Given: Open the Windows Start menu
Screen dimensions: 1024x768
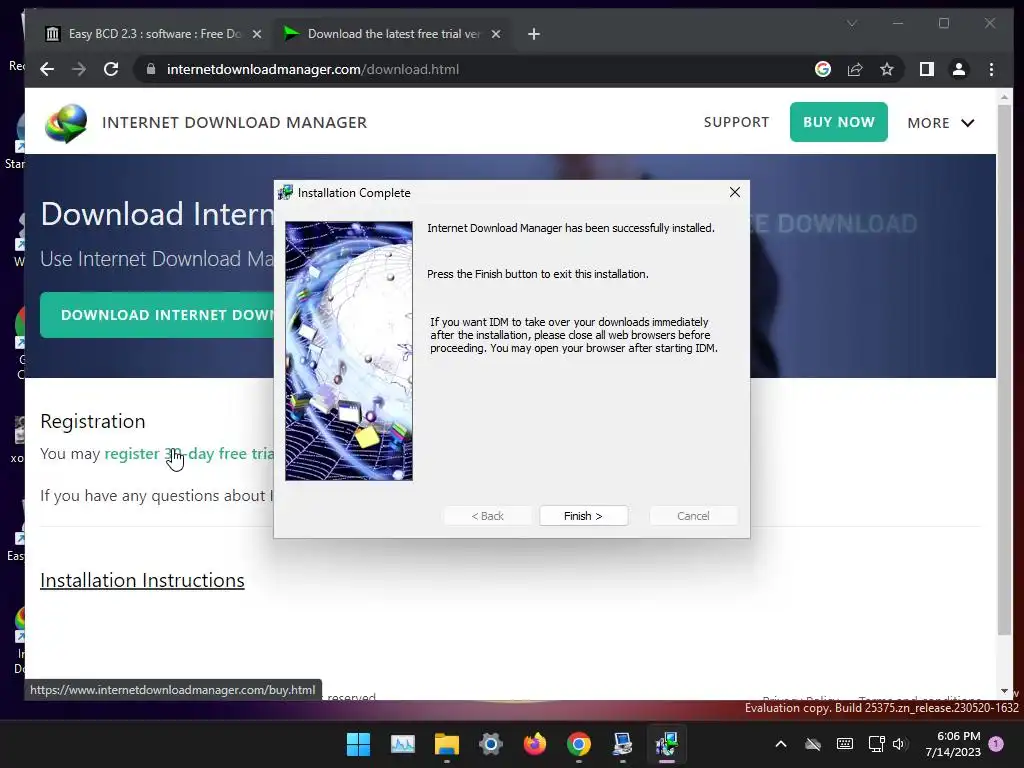Looking at the screenshot, I should (358, 744).
